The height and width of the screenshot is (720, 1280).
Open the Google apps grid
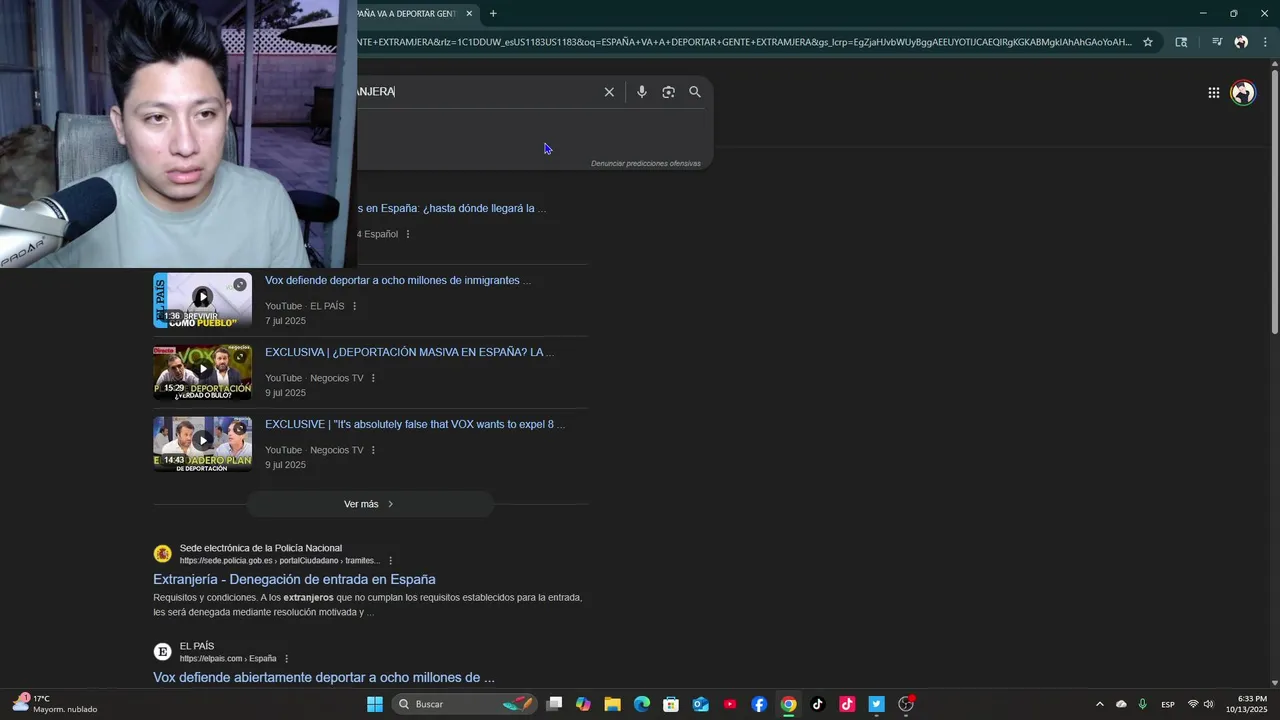point(1213,93)
